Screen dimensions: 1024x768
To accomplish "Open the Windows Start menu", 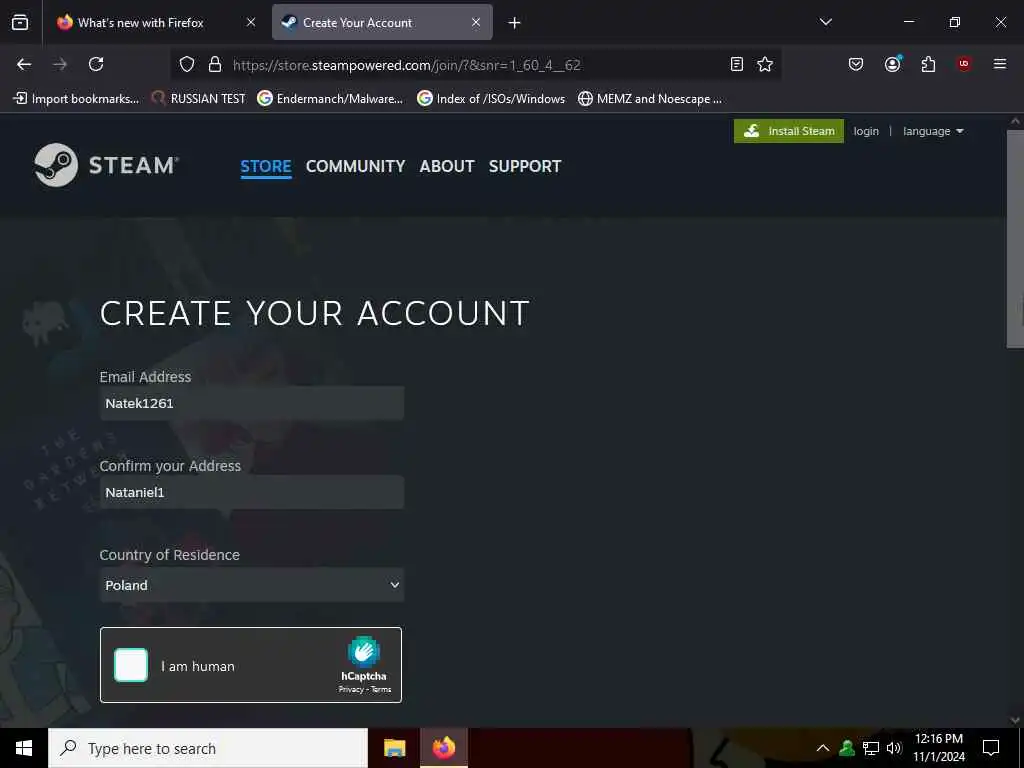I will pyautogui.click(x=24, y=748).
